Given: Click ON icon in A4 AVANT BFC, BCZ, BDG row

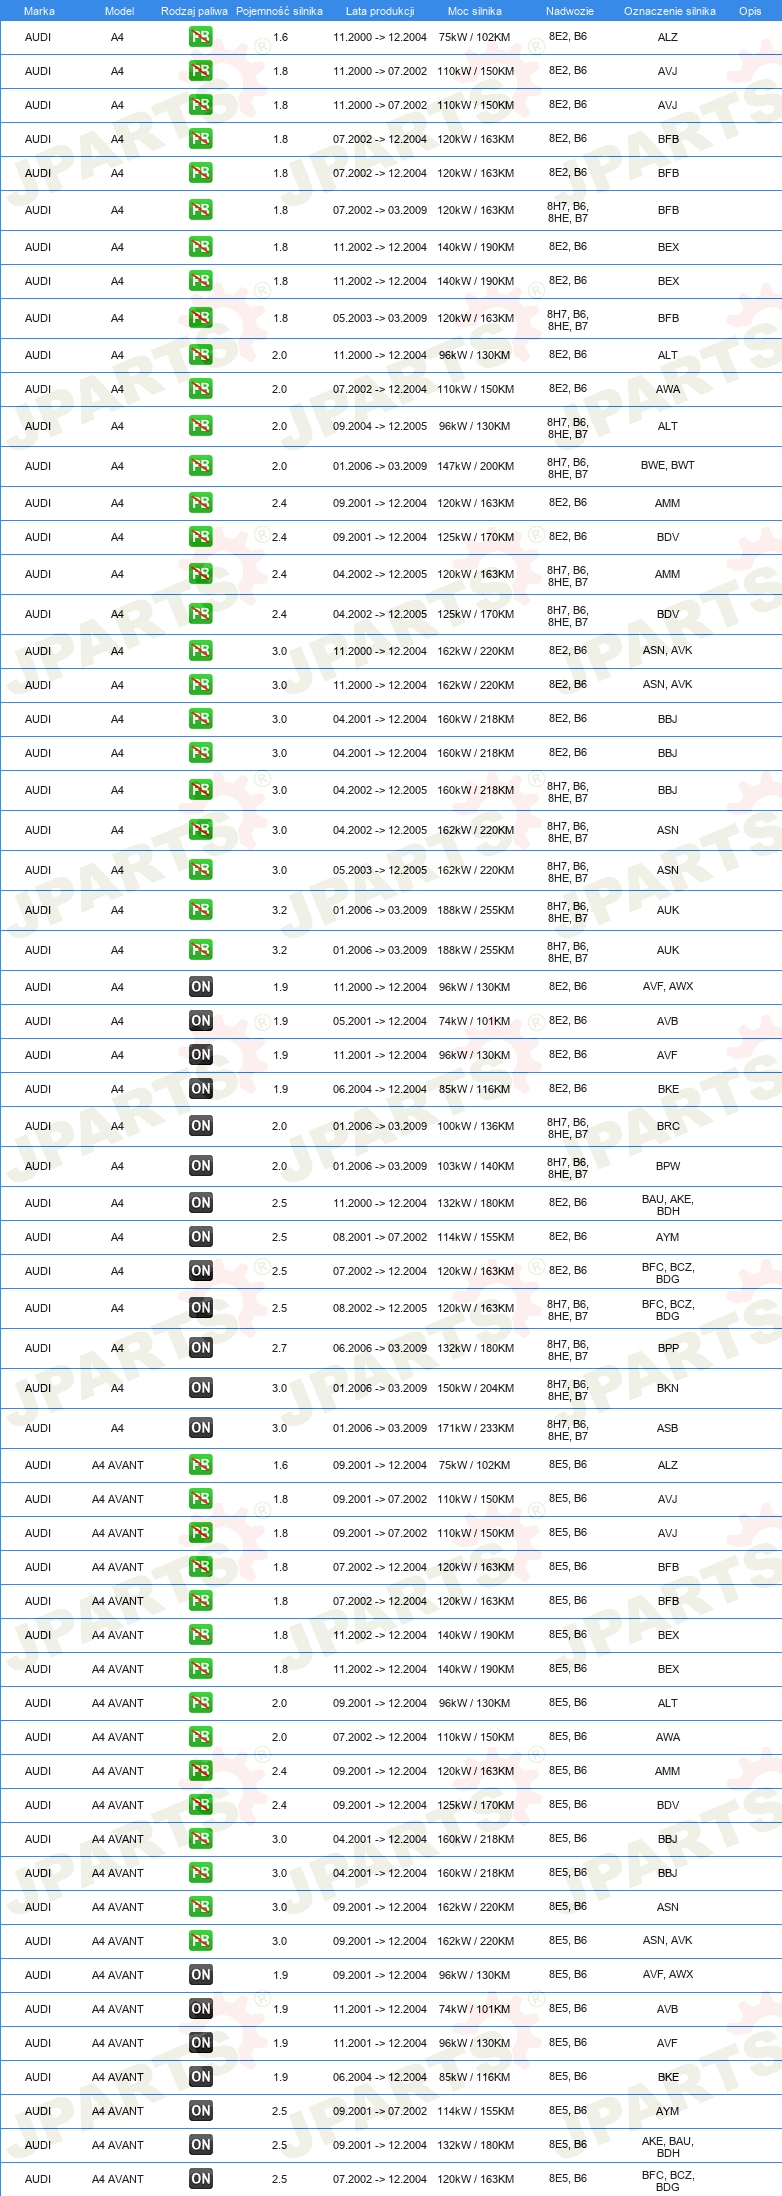Looking at the screenshot, I should [201, 2179].
